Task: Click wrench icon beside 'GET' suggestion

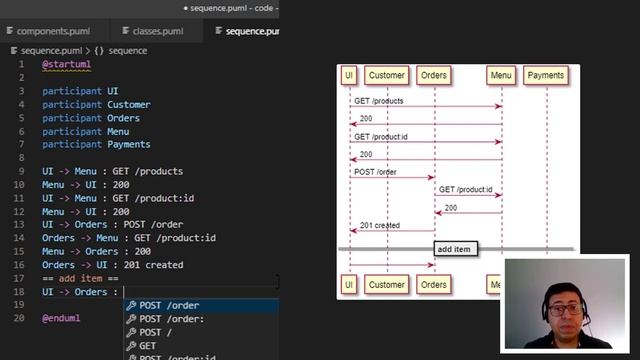Action: [x=131, y=346]
